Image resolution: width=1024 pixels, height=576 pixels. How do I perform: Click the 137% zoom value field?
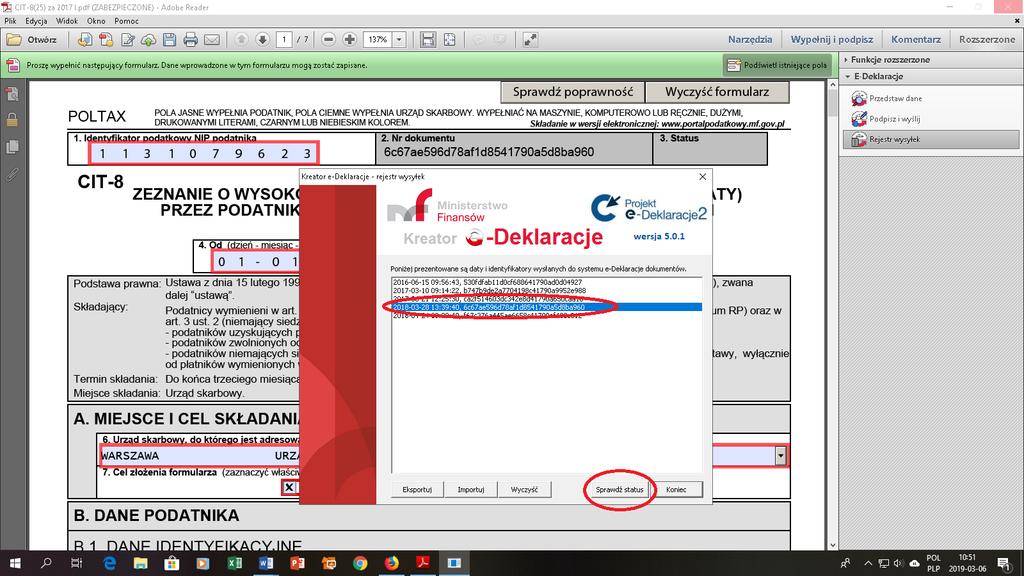point(377,40)
